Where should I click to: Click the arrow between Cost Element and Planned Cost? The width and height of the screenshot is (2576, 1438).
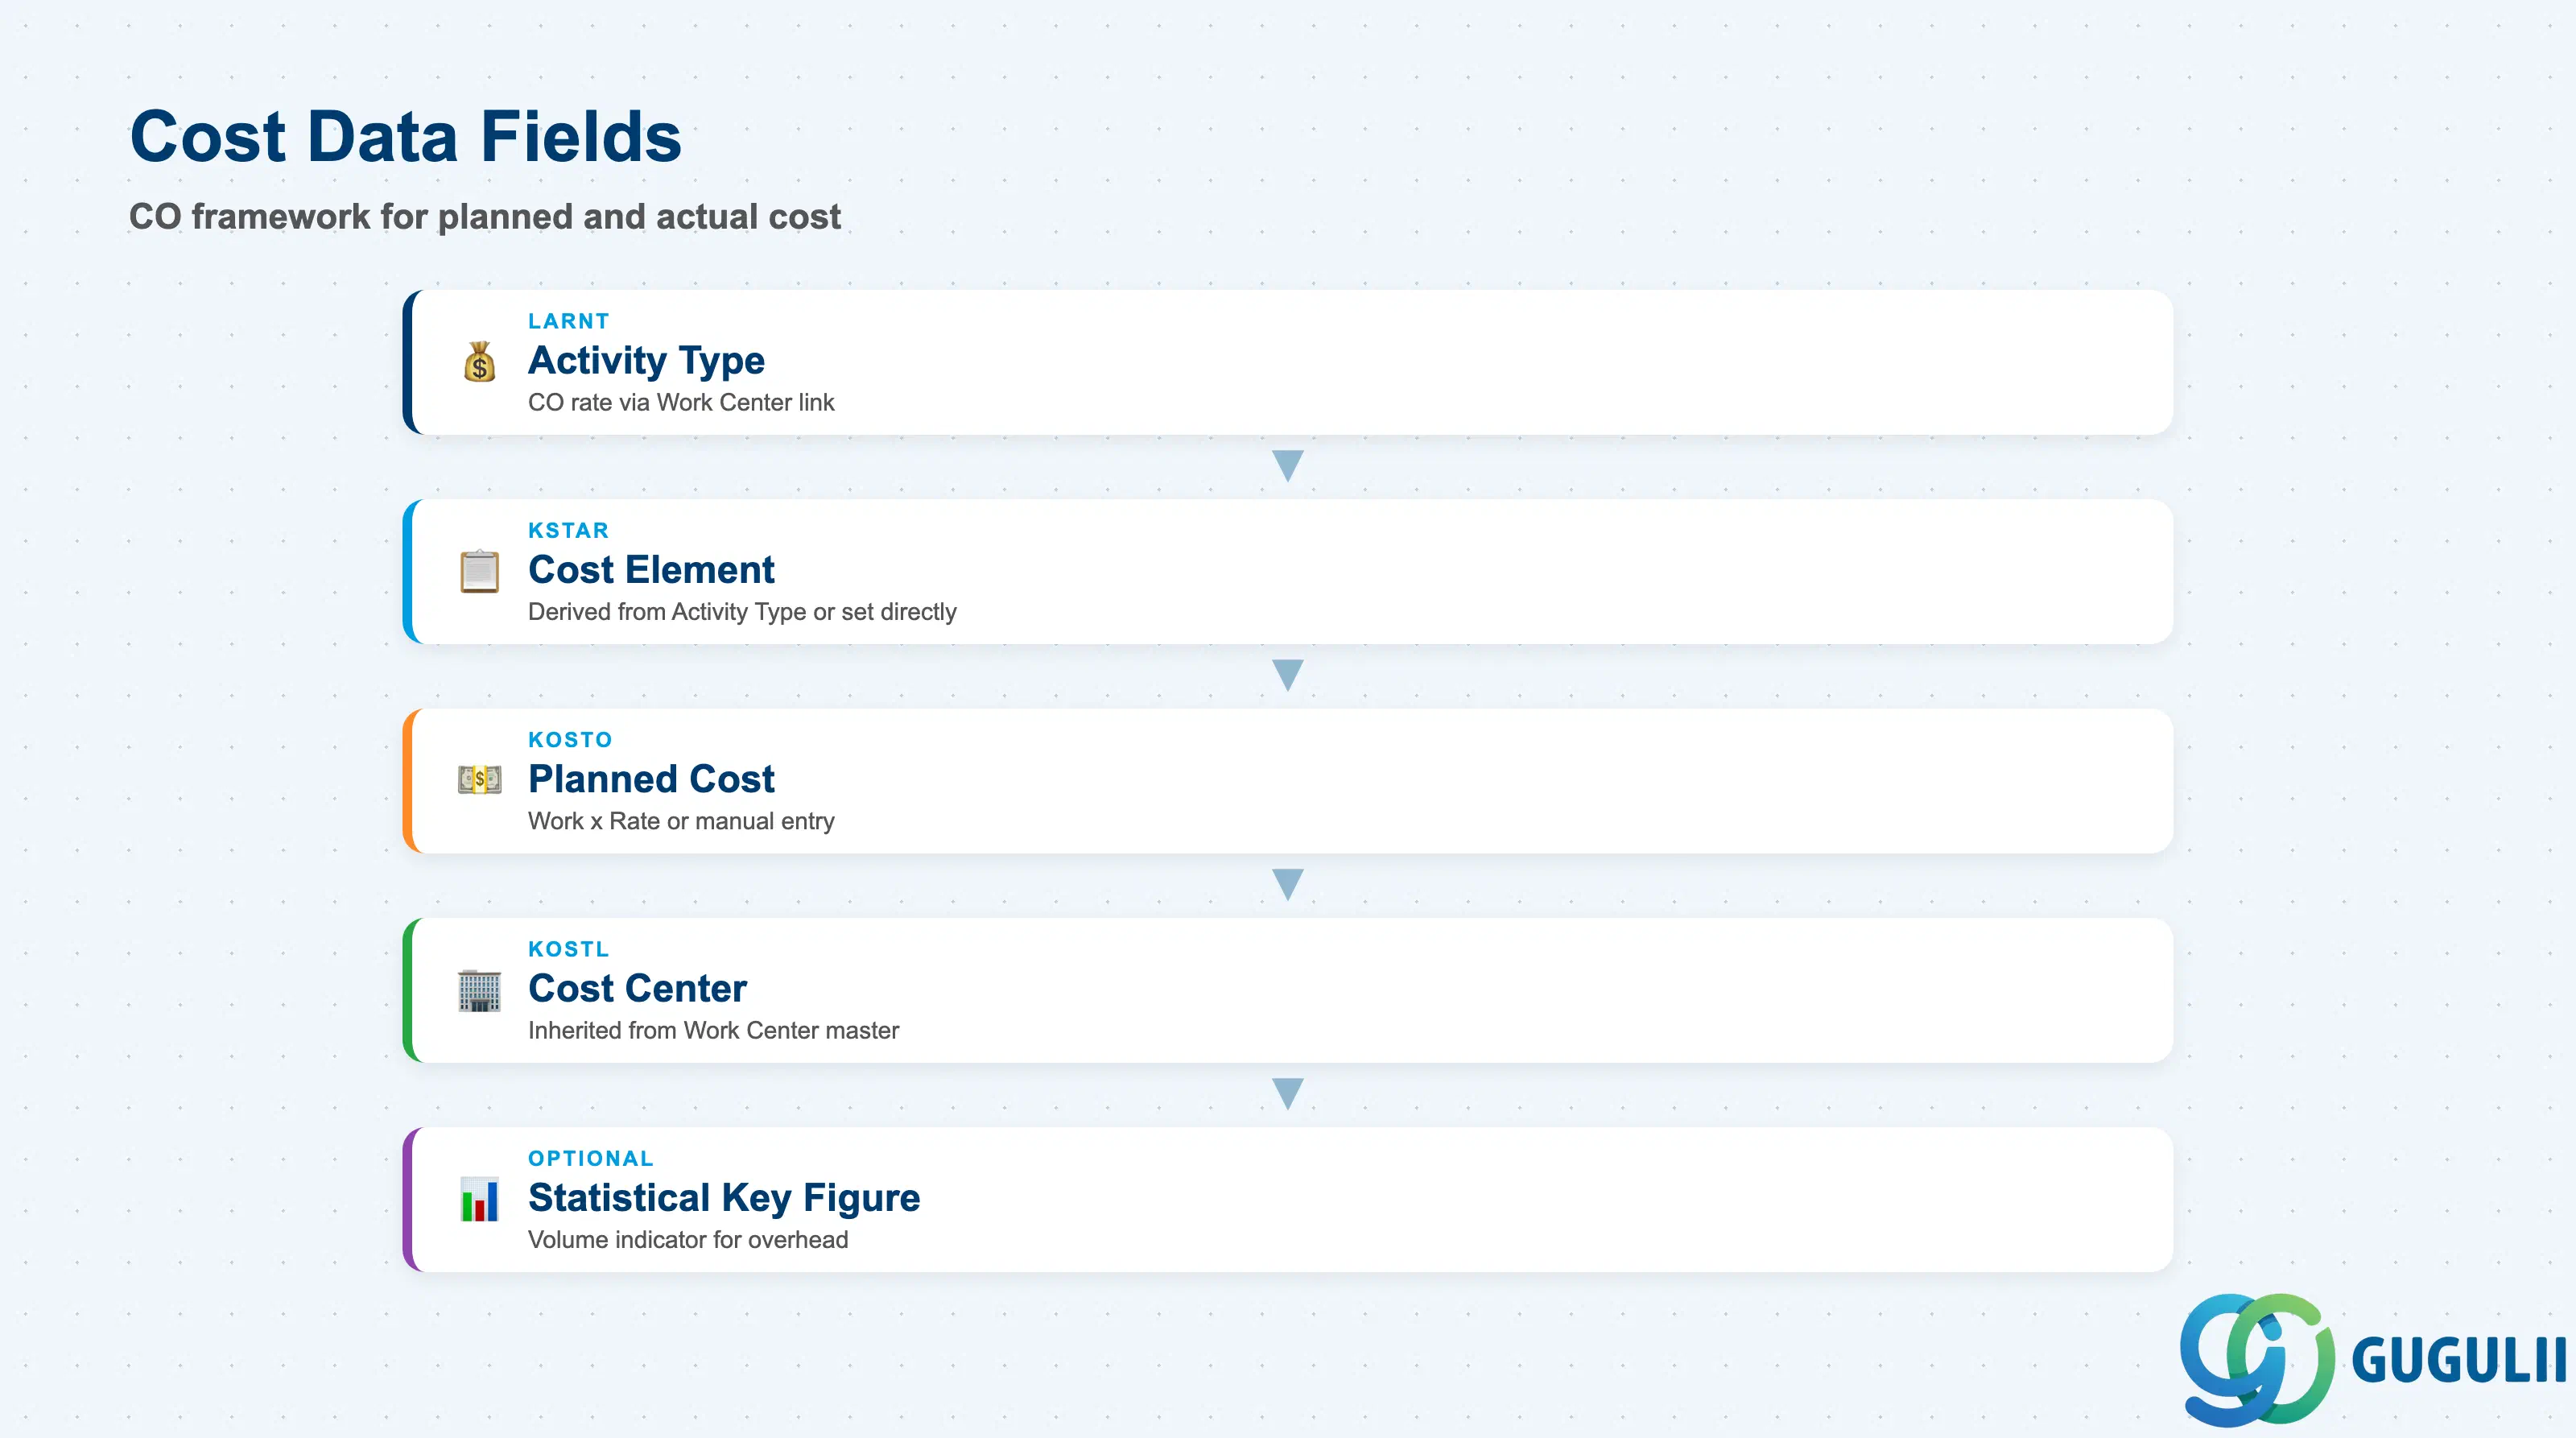[x=1288, y=675]
